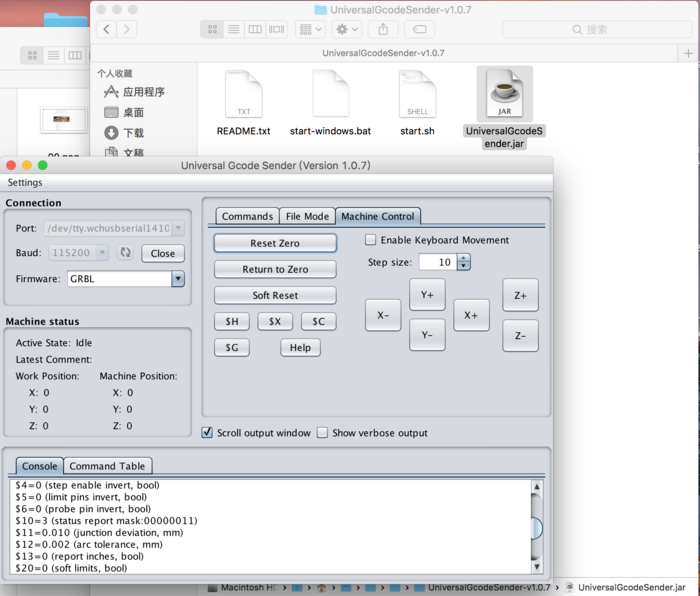
Task: Click the Soft Reset button
Action: tap(275, 295)
